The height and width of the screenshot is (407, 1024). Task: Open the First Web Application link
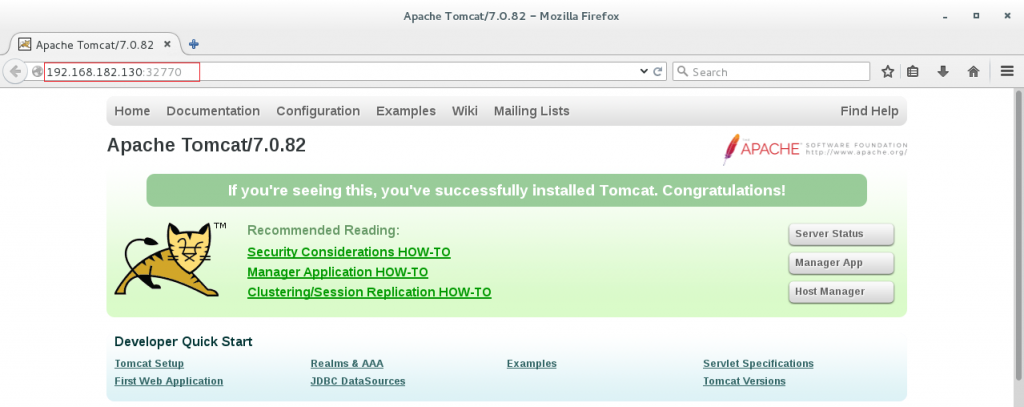pyautogui.click(x=168, y=381)
